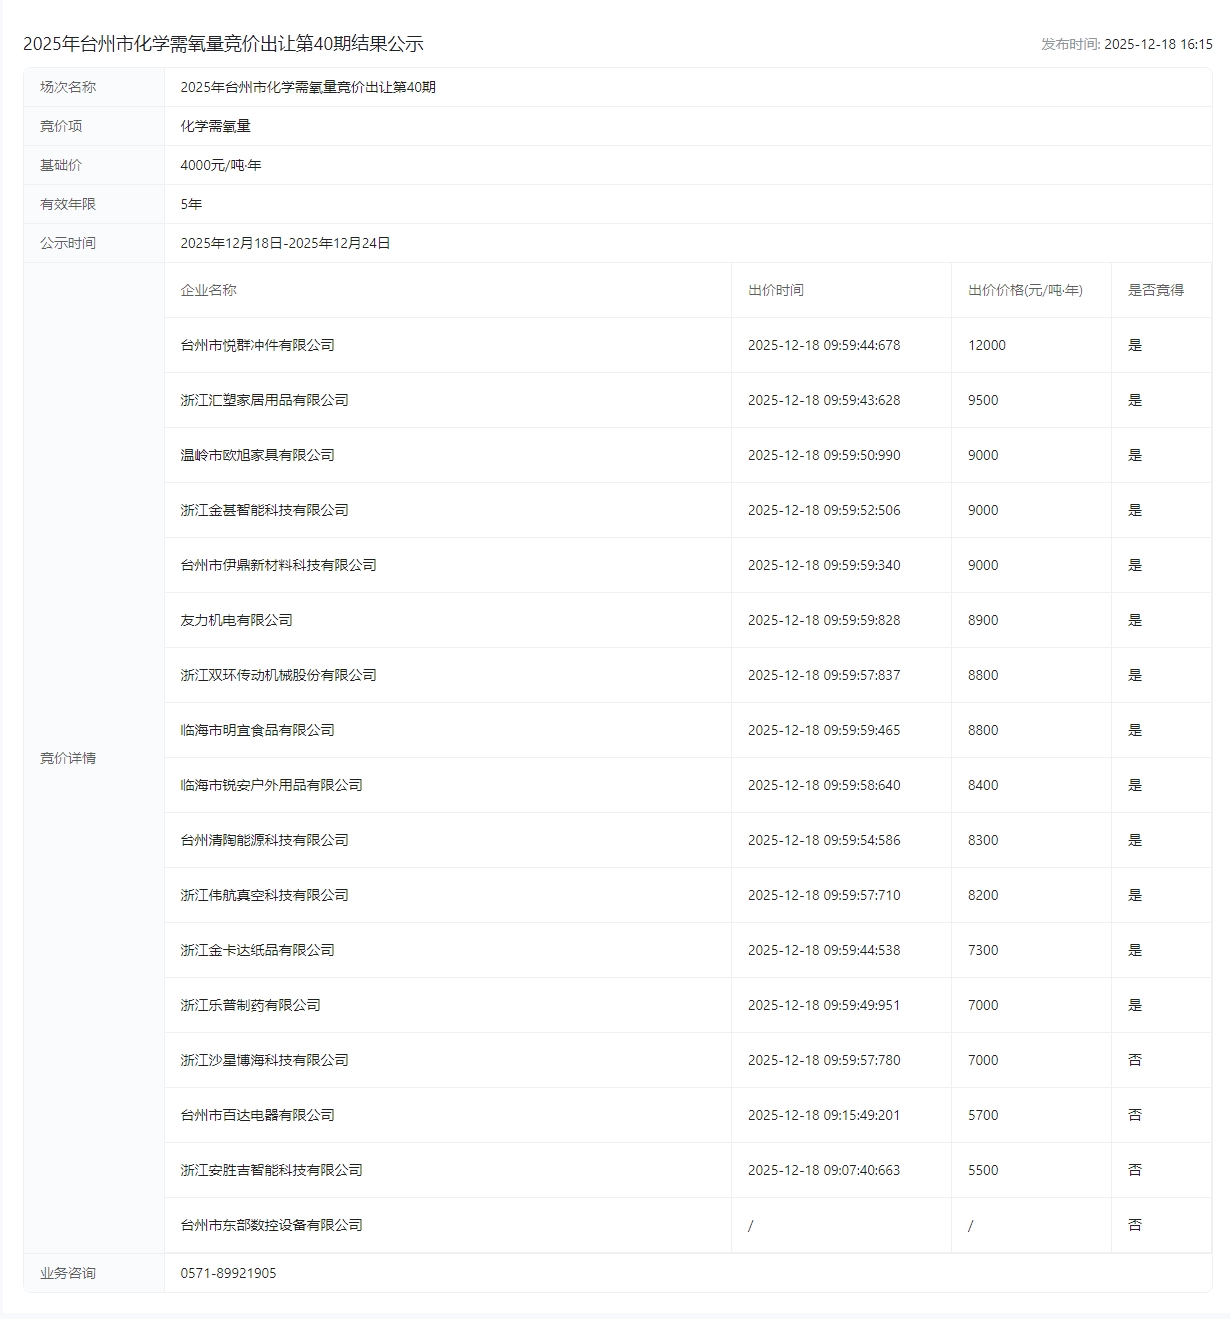Click the 出价价格(元/吨·年) column header
Image resolution: width=1230 pixels, height=1319 pixels.
(1025, 290)
